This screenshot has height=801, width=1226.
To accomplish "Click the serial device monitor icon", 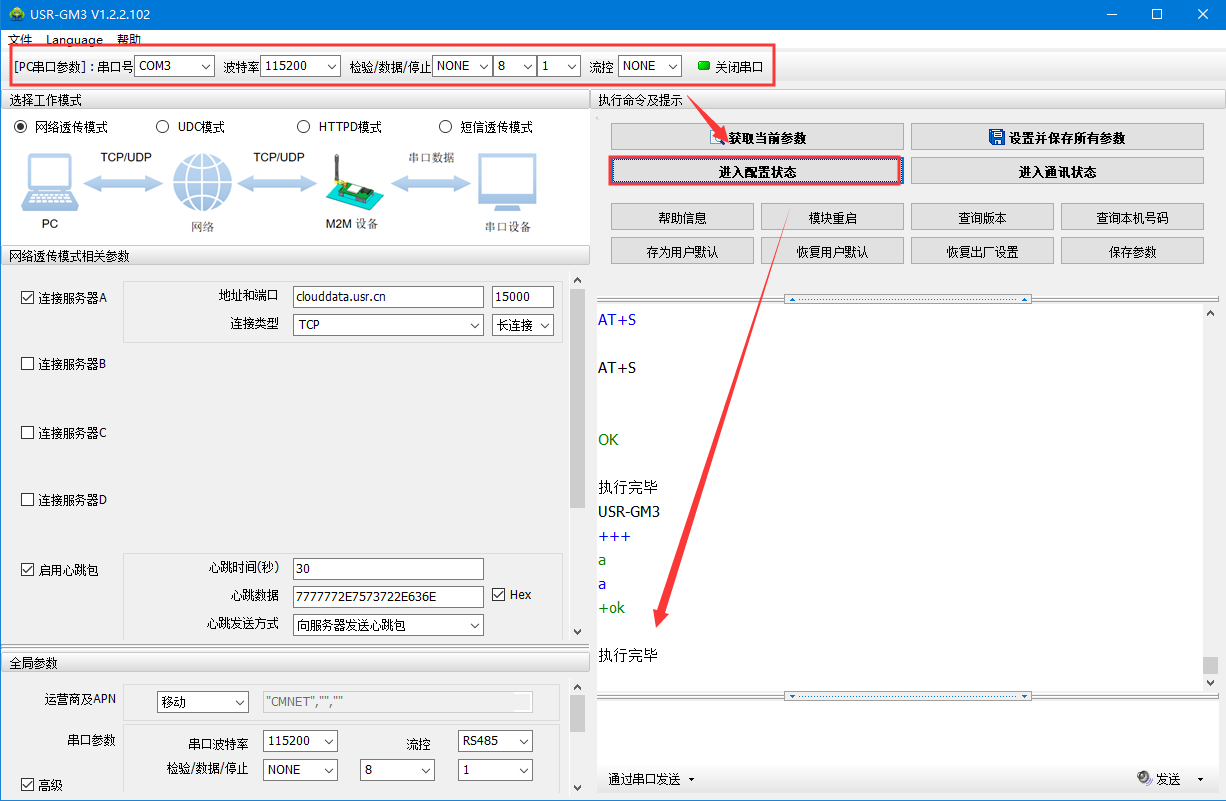I will pos(507,184).
